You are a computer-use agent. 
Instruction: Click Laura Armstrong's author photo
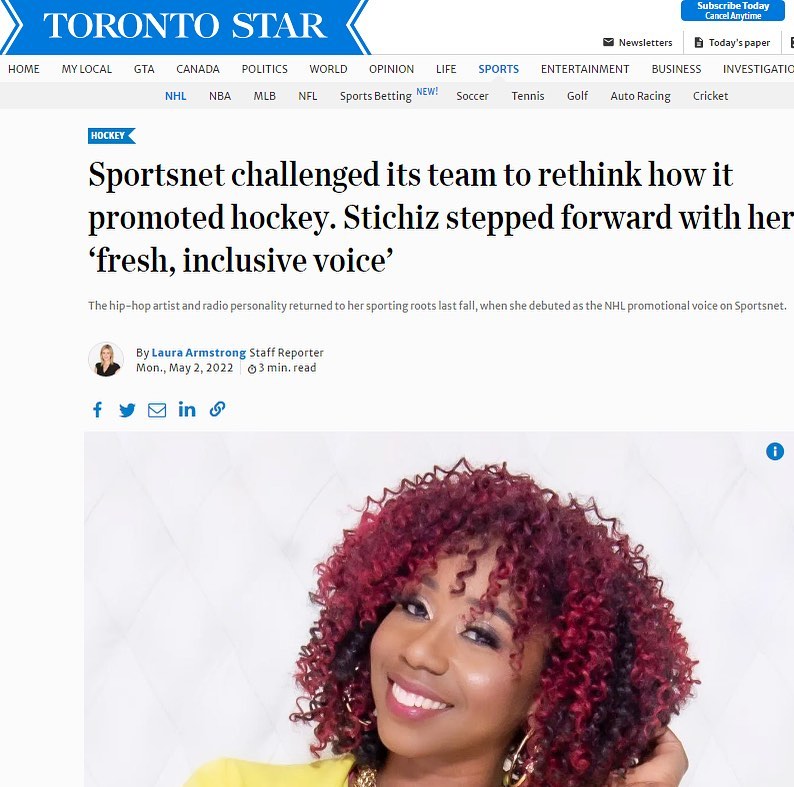106,360
